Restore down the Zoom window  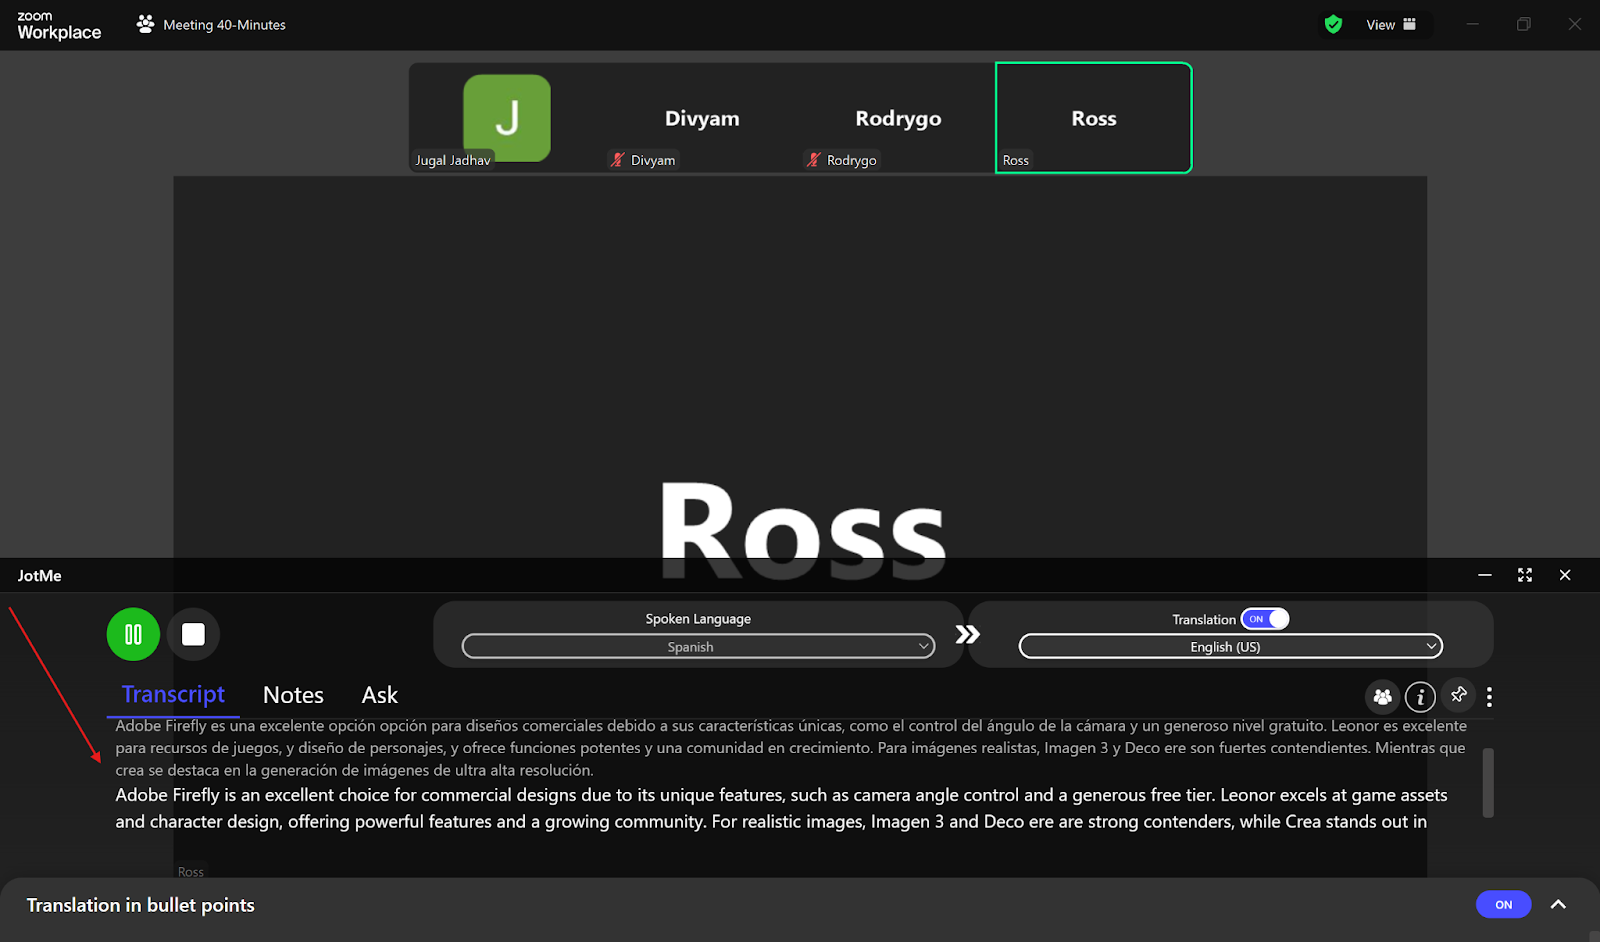pos(1523,24)
